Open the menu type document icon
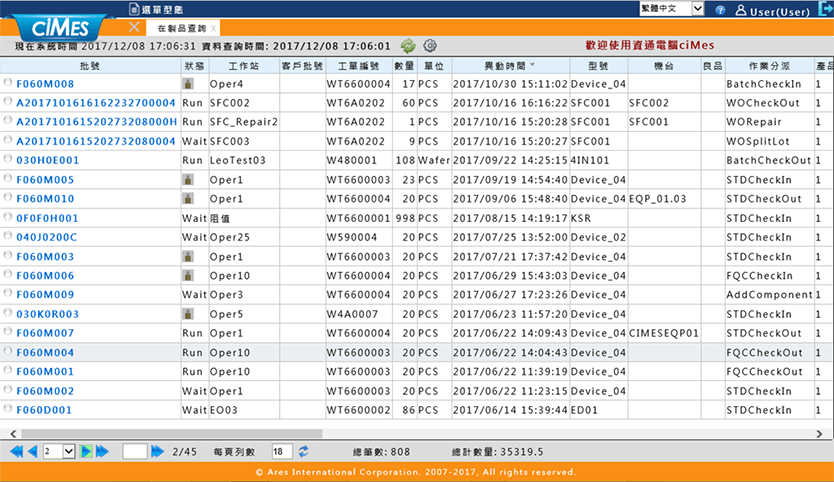834x482 pixels. [x=134, y=9]
